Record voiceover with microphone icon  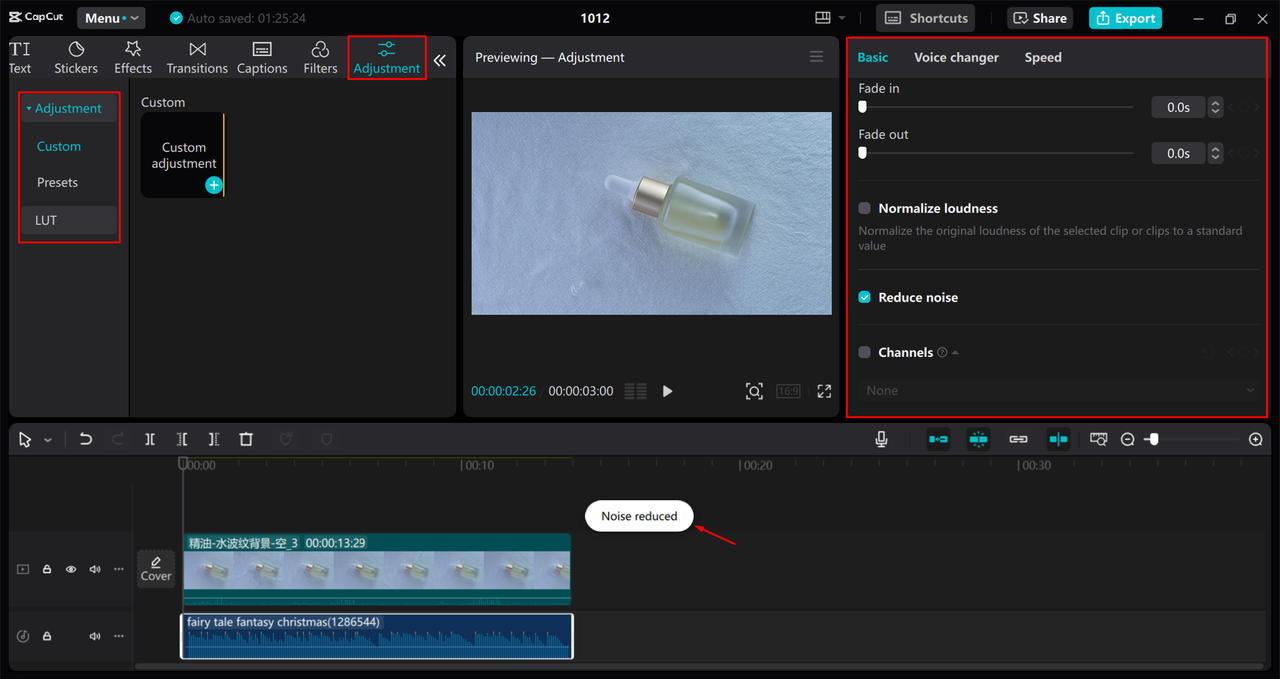[x=881, y=439]
